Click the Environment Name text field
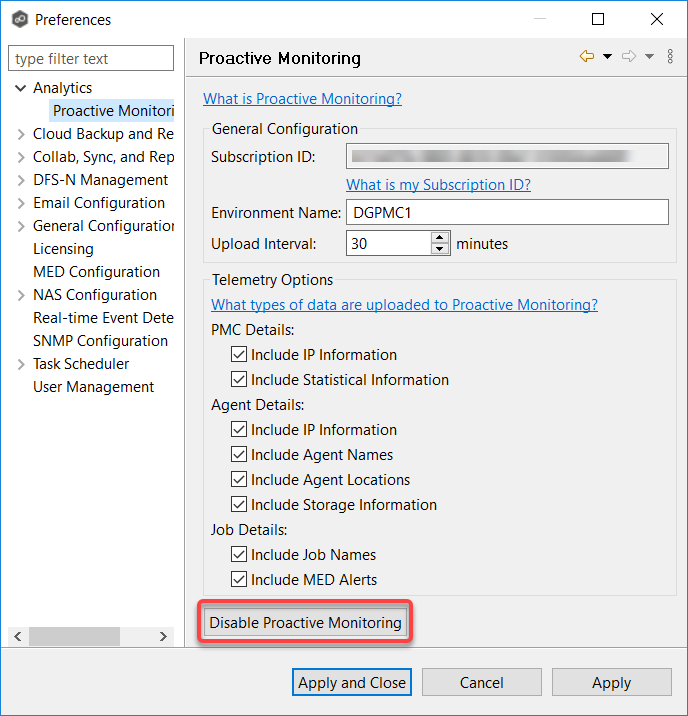The image size is (688, 716). pos(507,213)
